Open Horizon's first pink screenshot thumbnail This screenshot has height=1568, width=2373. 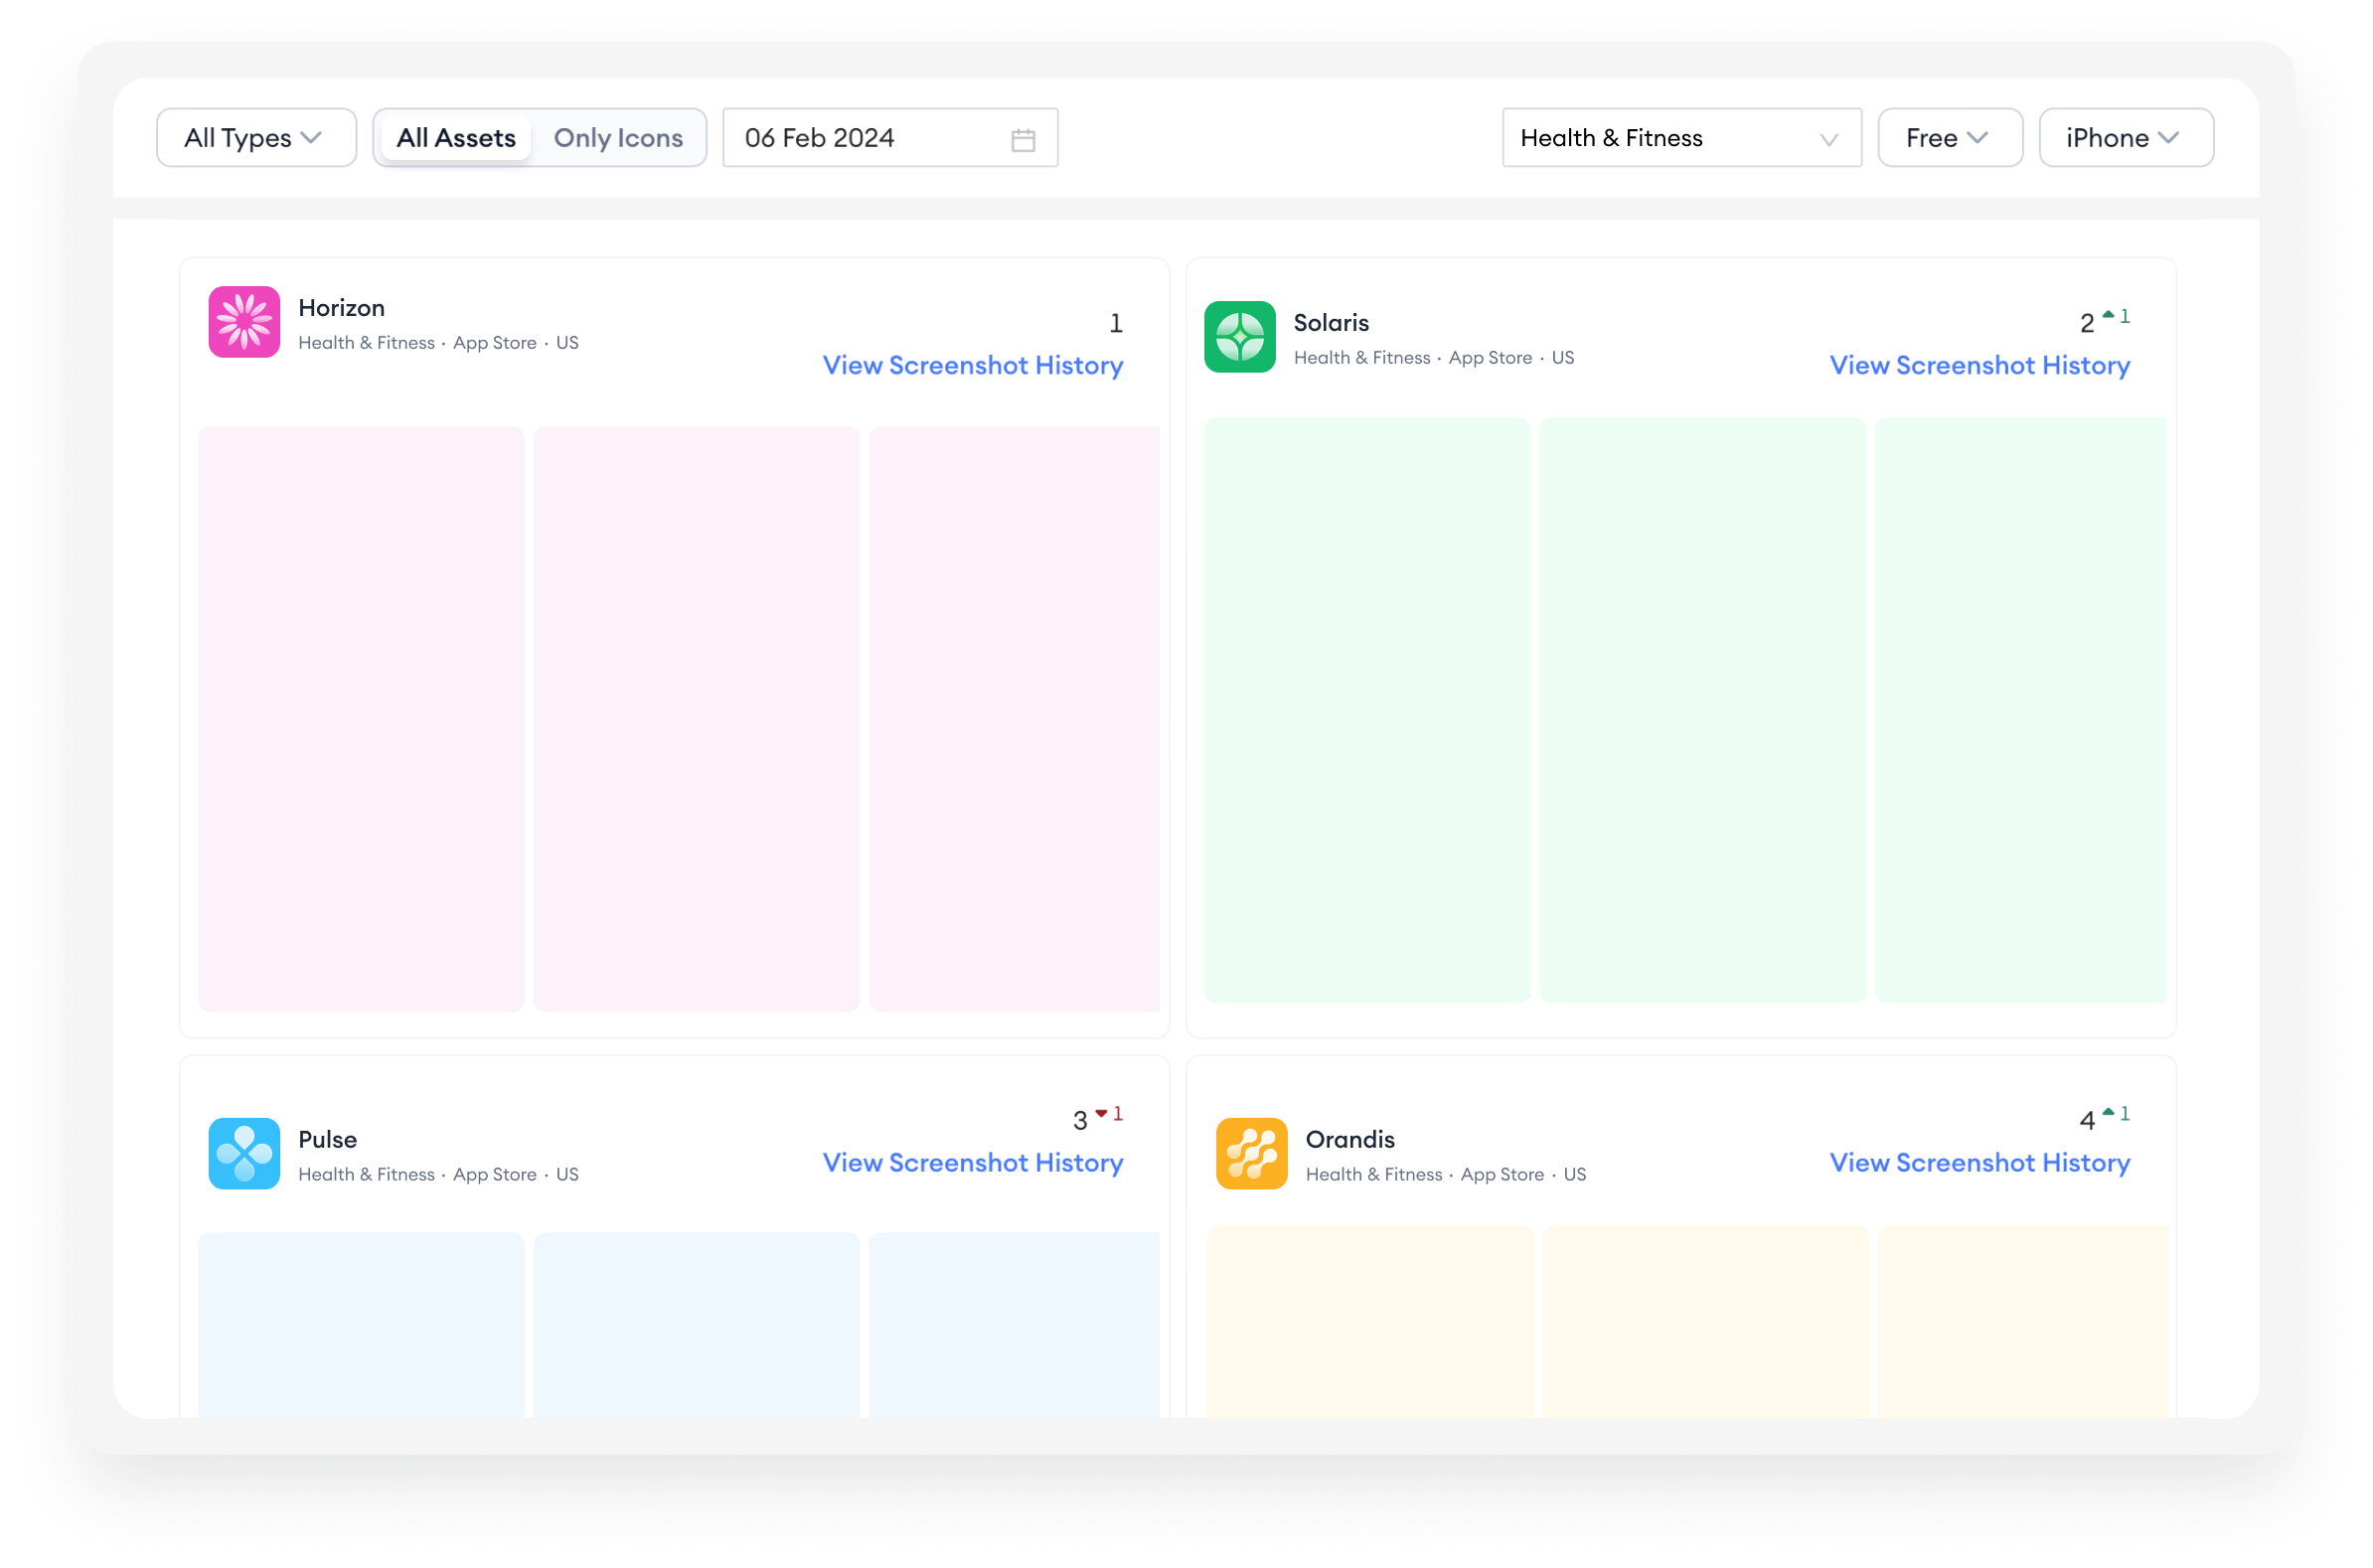click(x=361, y=718)
